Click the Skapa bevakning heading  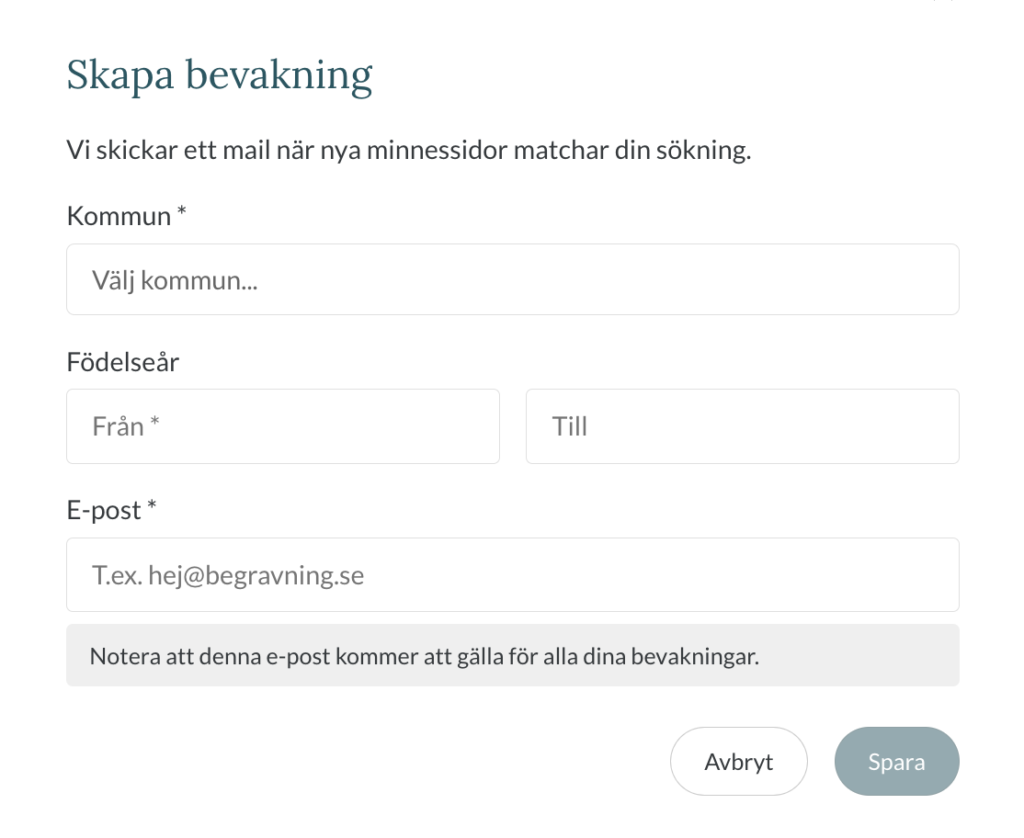219,76
